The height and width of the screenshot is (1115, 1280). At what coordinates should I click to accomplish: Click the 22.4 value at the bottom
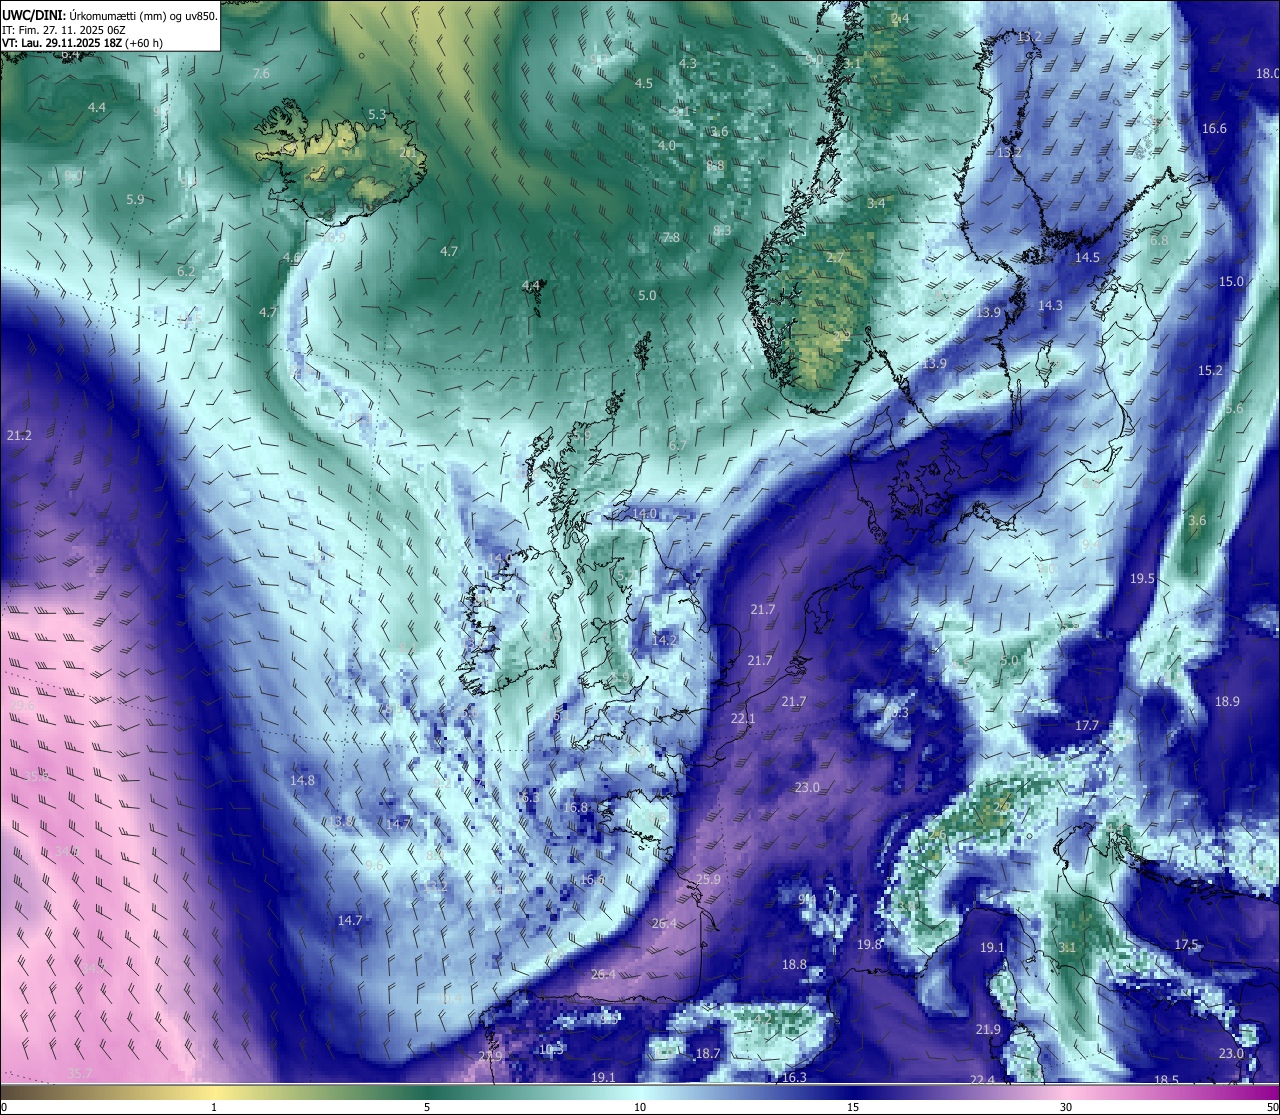pyautogui.click(x=982, y=1079)
